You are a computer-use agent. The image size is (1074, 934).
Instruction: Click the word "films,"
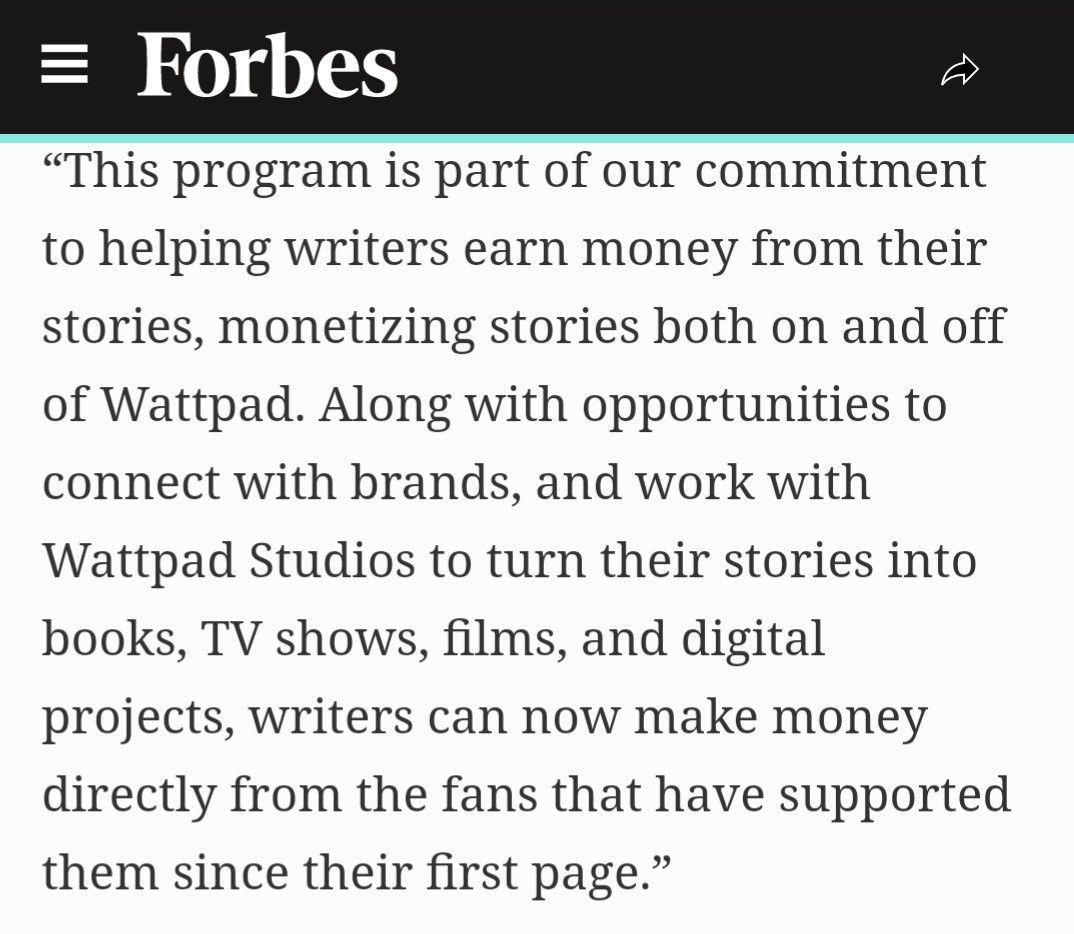(x=505, y=639)
